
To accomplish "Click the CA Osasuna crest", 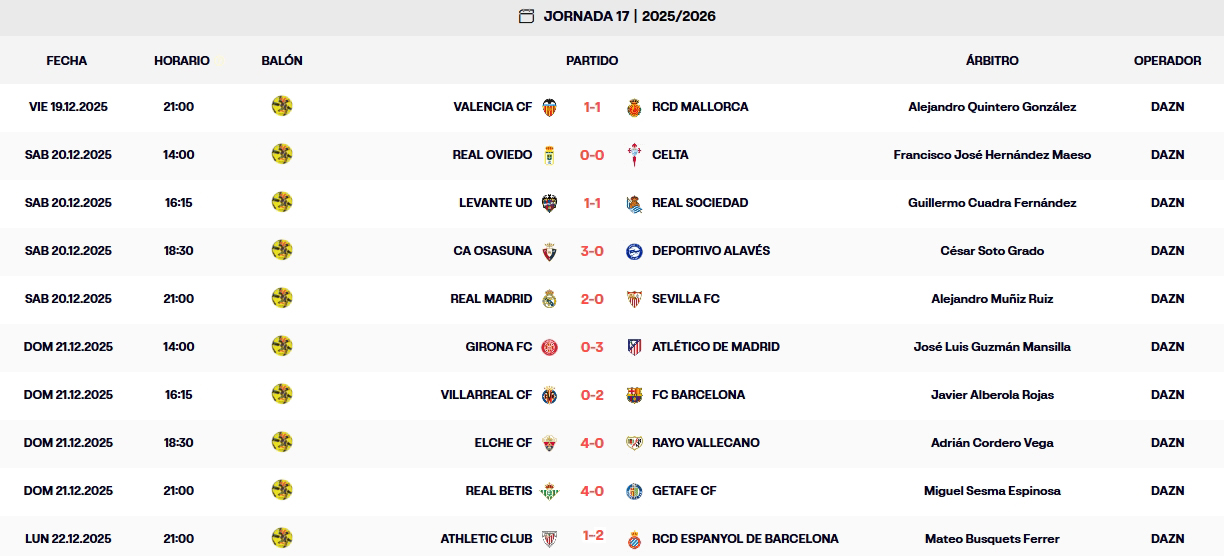I will point(549,251).
